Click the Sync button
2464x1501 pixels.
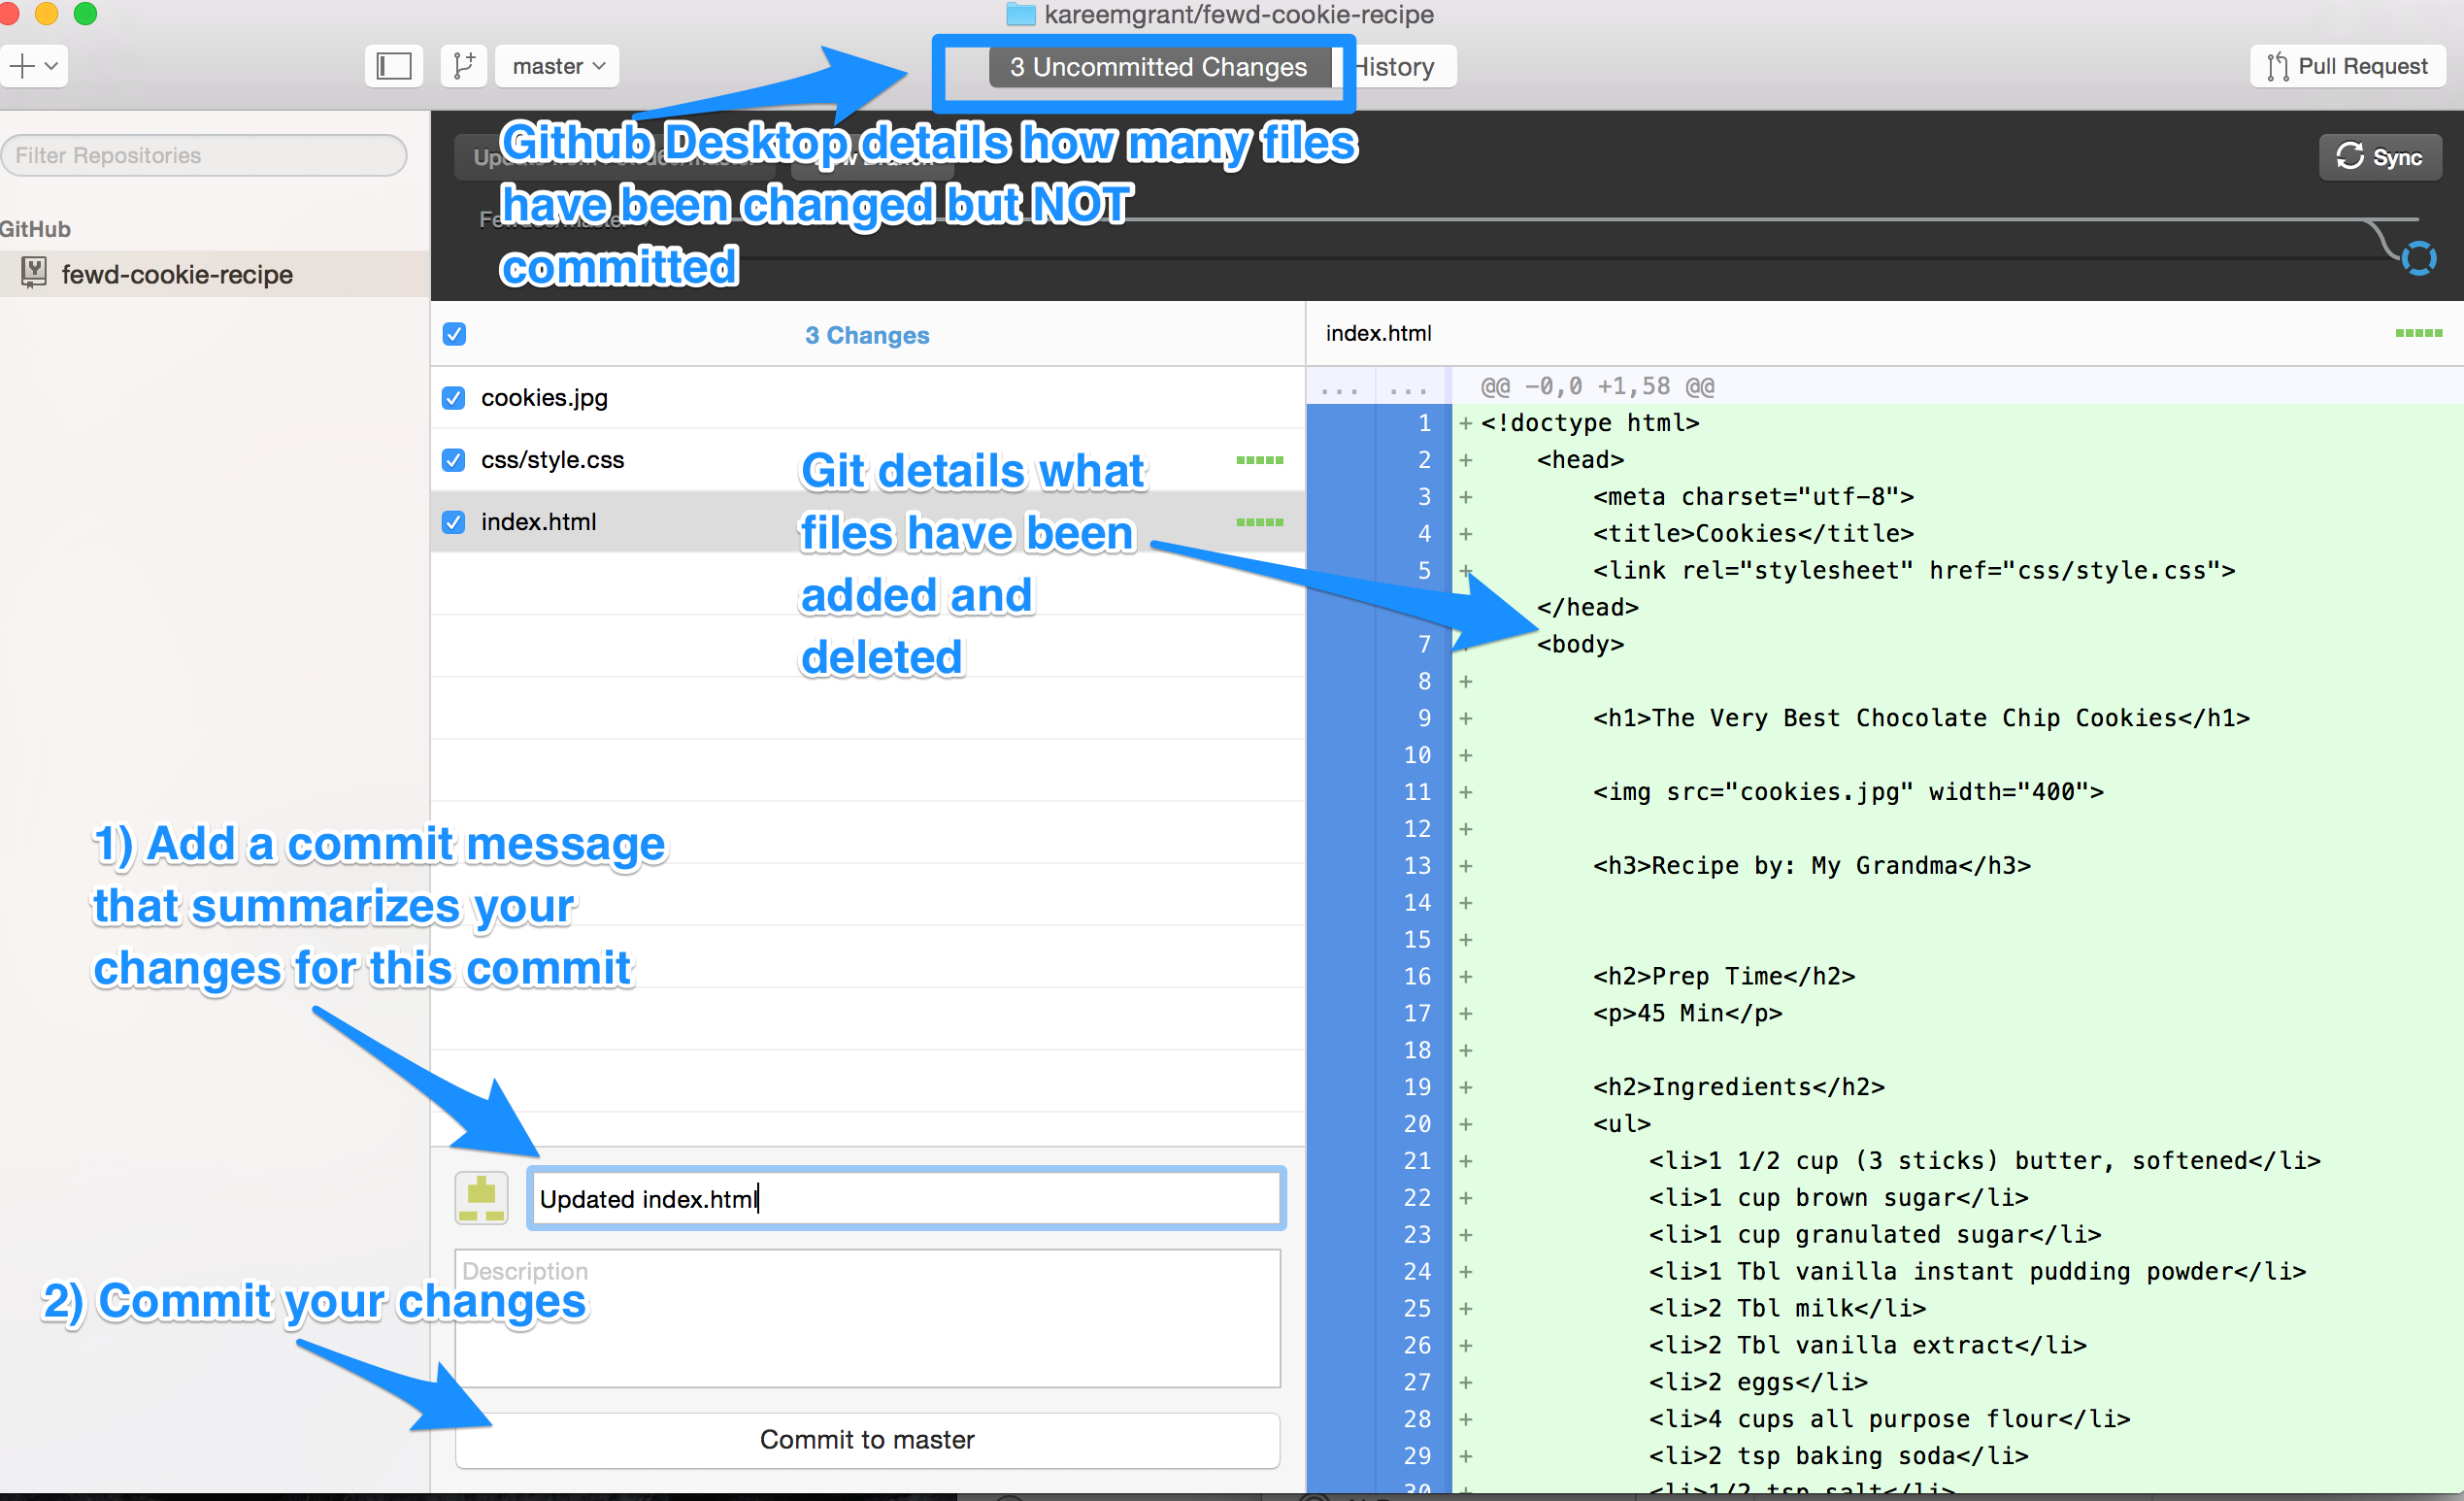(2380, 157)
